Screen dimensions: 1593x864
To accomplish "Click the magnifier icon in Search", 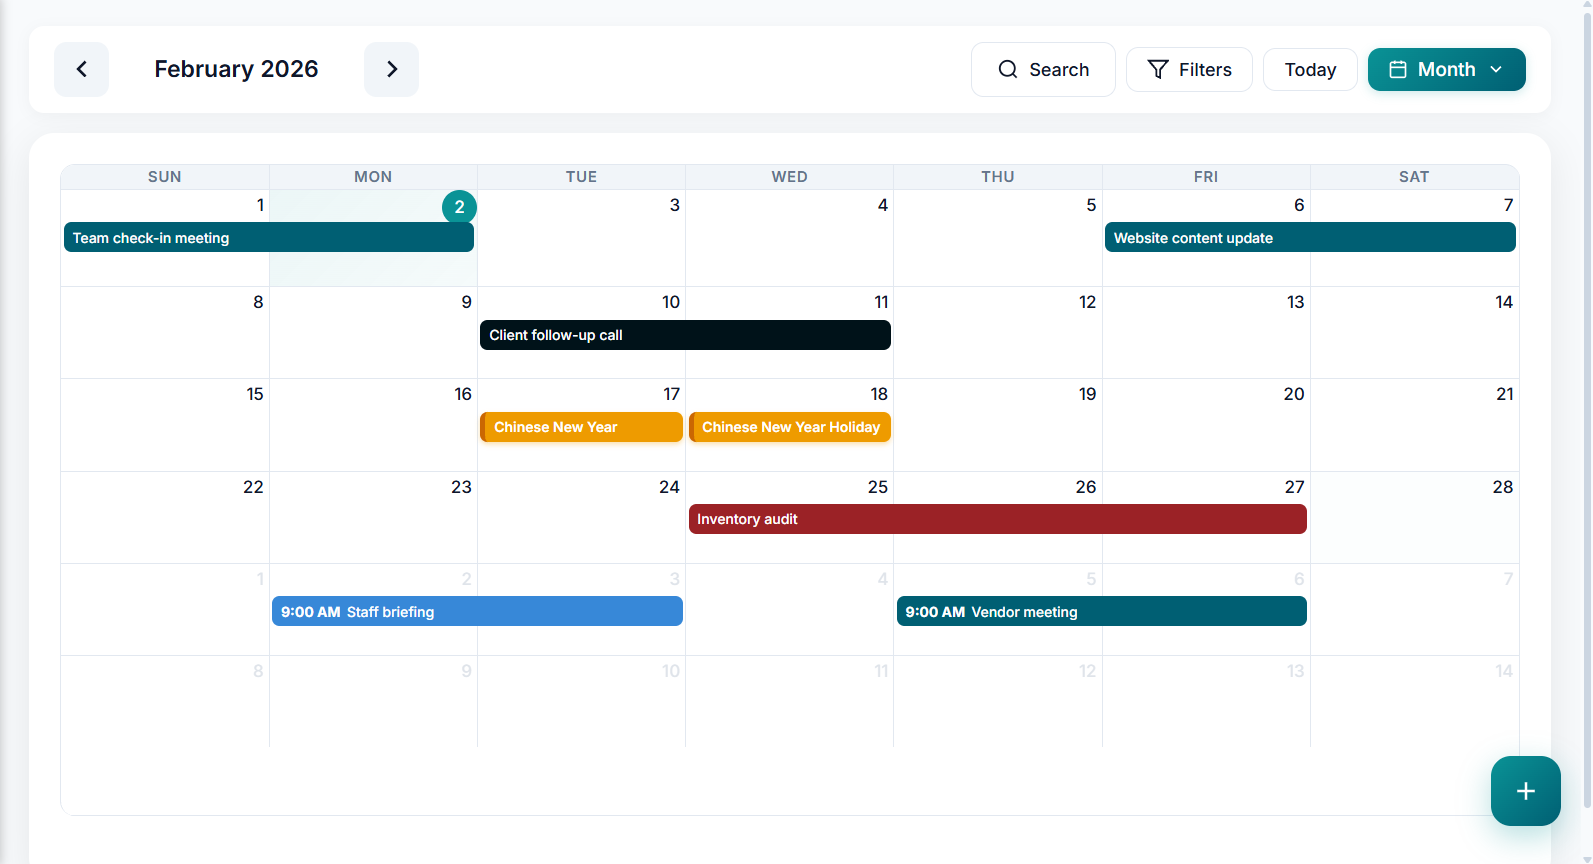I will point(1007,69).
